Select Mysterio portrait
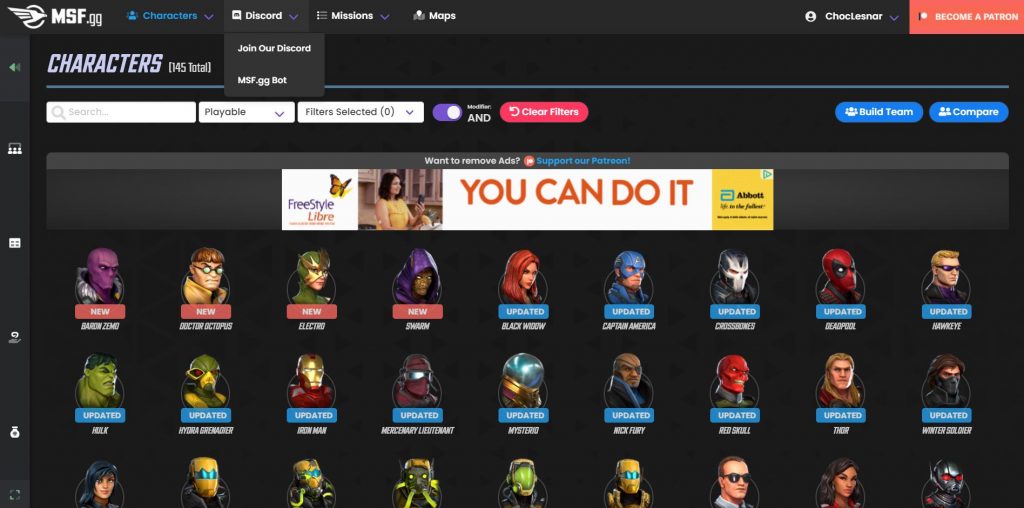 click(523, 380)
